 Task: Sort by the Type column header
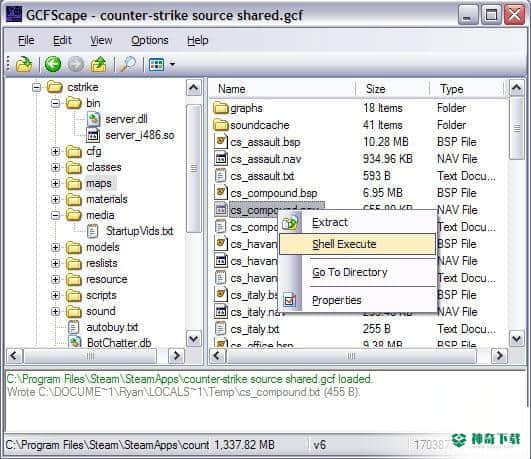tap(468, 89)
